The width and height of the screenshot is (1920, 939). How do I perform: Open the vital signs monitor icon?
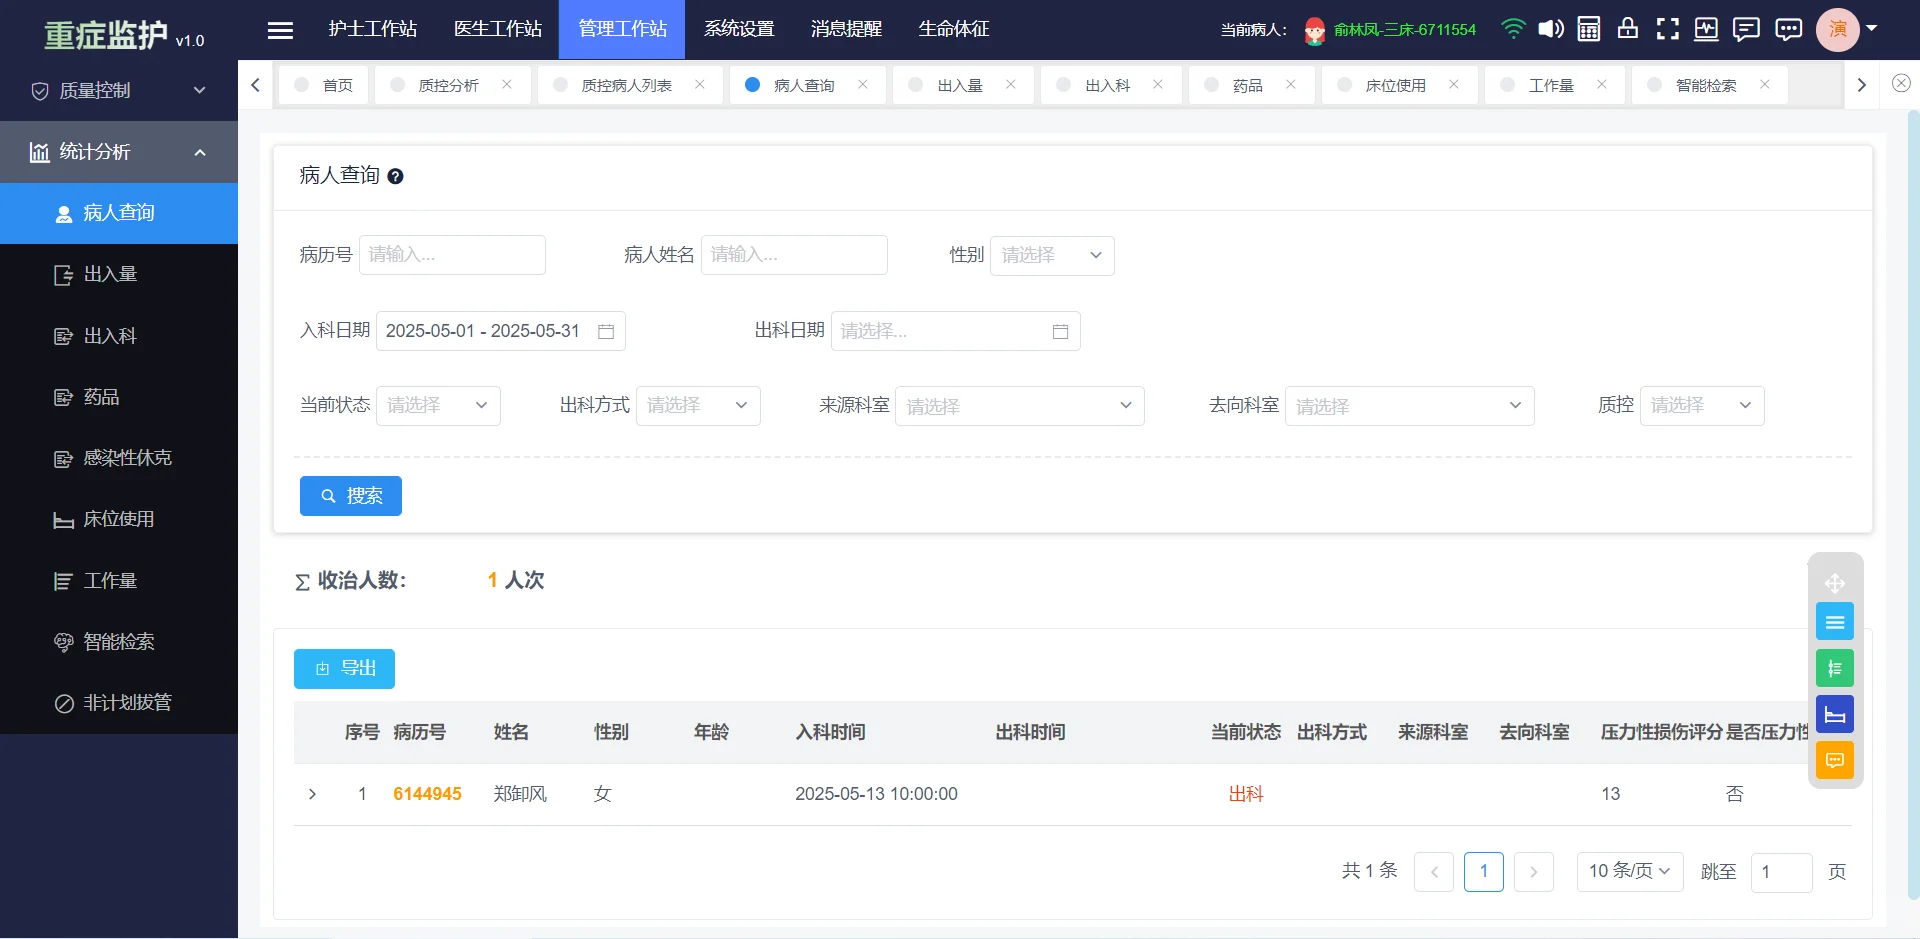tap(1706, 29)
